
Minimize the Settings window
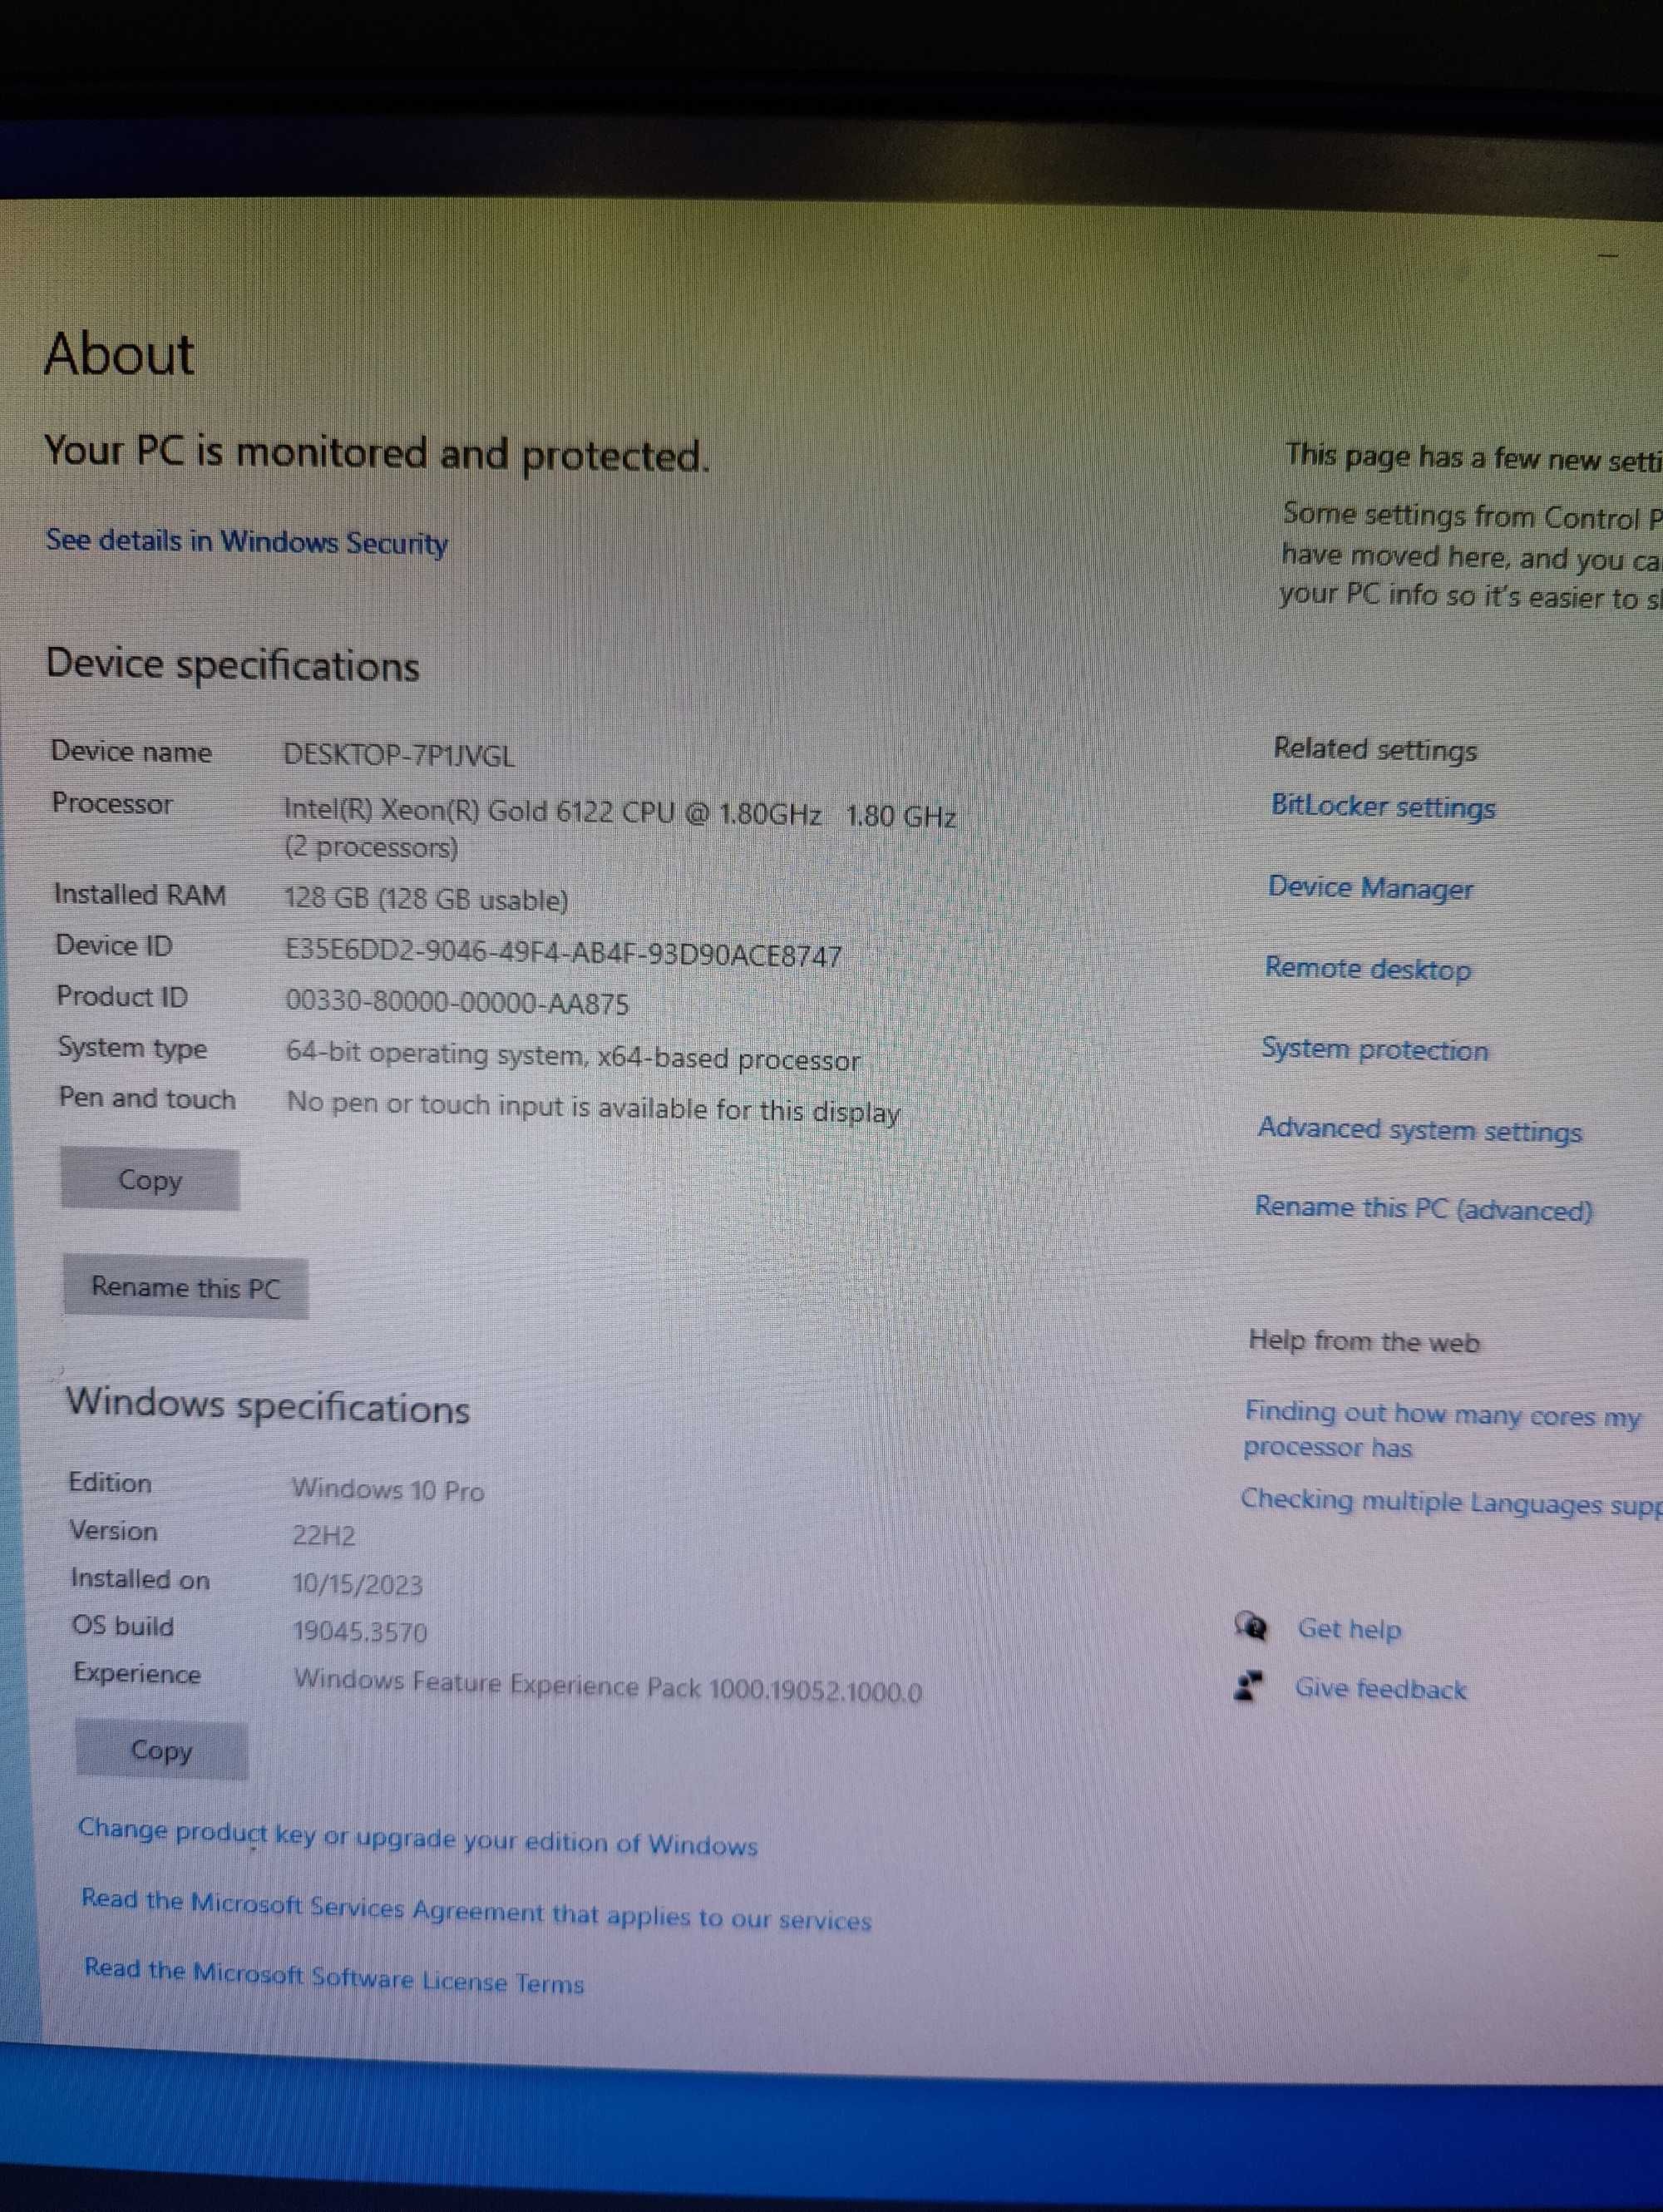[1607, 256]
